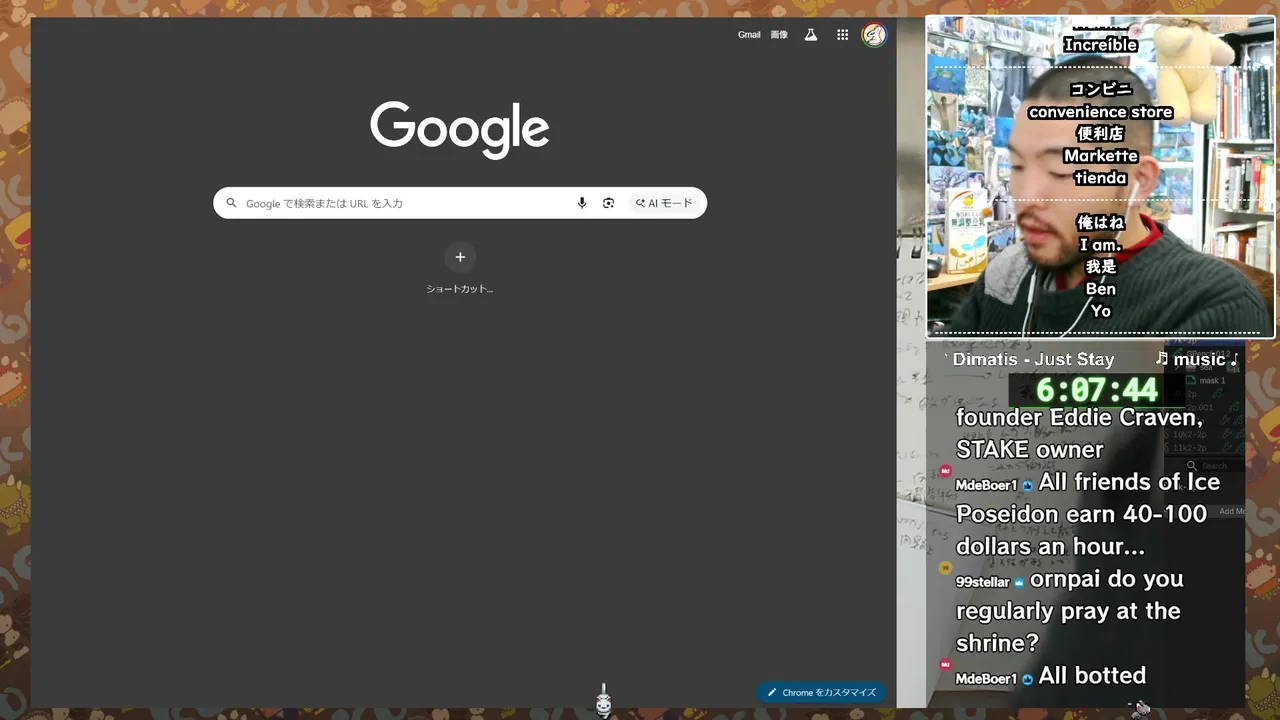Click the 俺はね subtitle line
Screen dimensions: 1280x720
[x=1101, y=223]
